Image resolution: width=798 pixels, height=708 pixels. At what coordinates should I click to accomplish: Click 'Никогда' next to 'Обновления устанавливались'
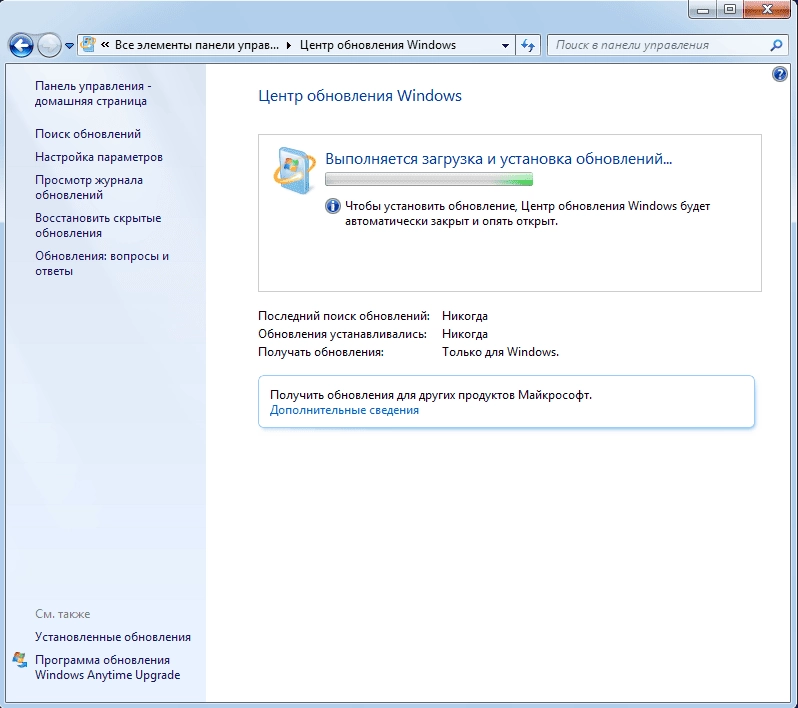465,334
